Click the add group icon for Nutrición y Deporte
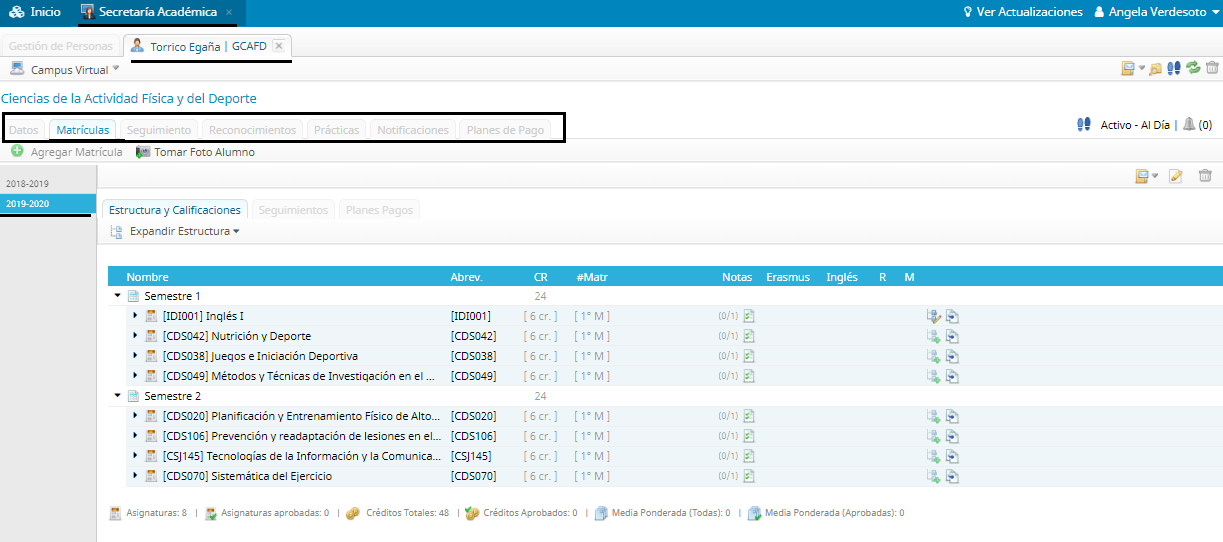Viewport: 1223px width, 542px height. coord(934,336)
